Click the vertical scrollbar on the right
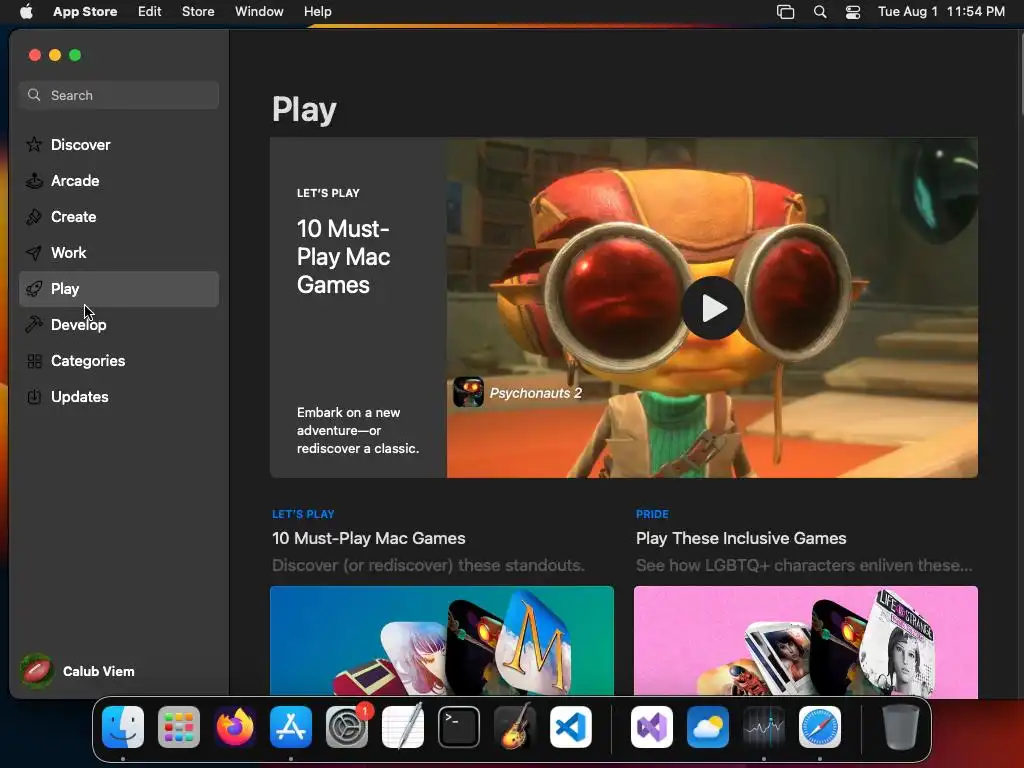This screenshot has width=1024, height=768. click(1021, 75)
